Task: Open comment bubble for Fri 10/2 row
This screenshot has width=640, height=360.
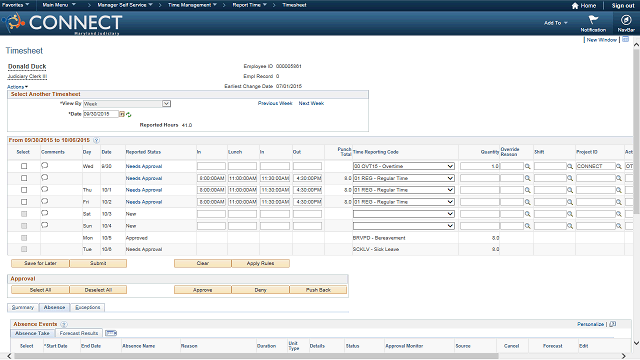Action: [x=44, y=201]
